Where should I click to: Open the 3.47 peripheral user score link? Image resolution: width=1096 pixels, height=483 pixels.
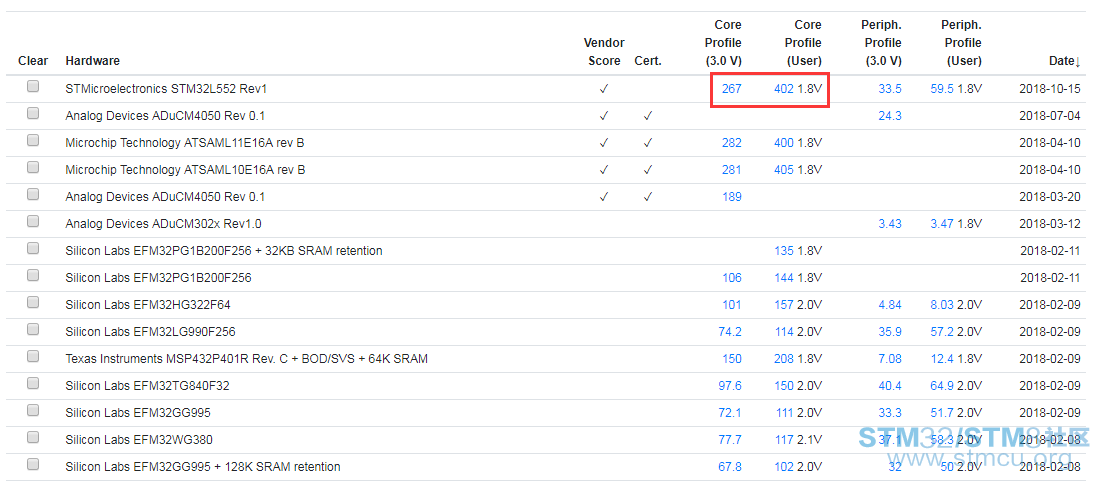click(942, 224)
